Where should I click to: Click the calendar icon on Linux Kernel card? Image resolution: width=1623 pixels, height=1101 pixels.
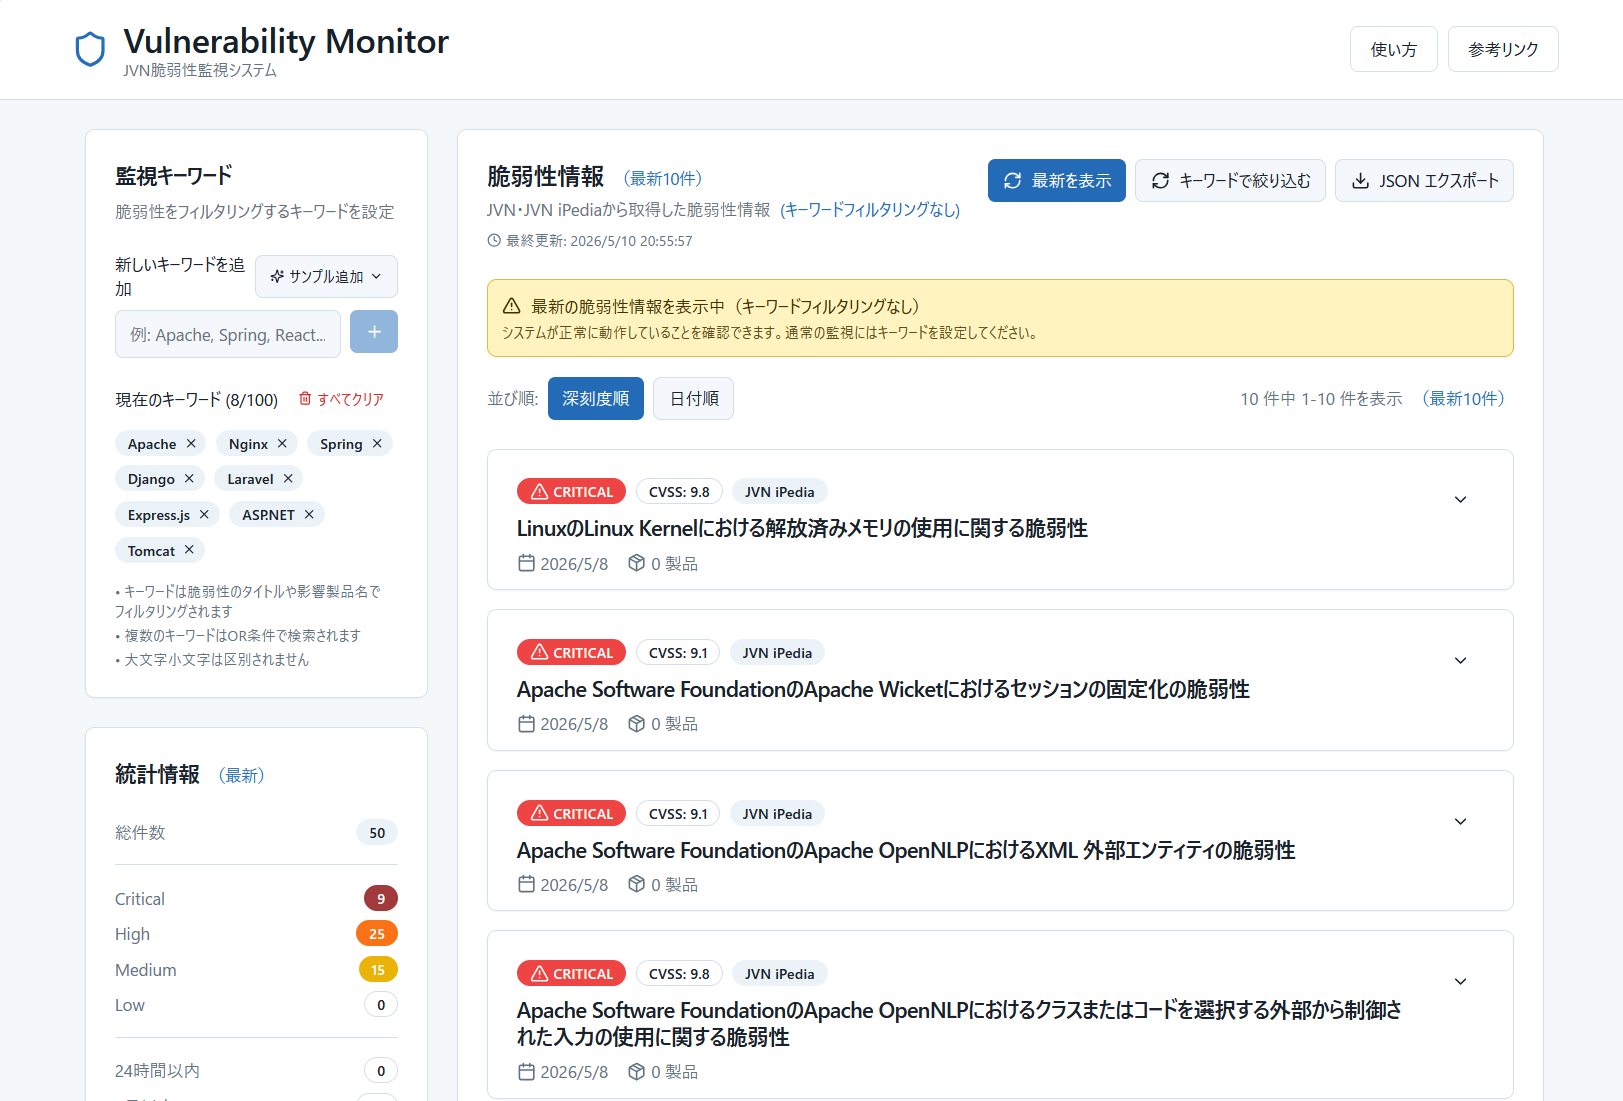526,563
